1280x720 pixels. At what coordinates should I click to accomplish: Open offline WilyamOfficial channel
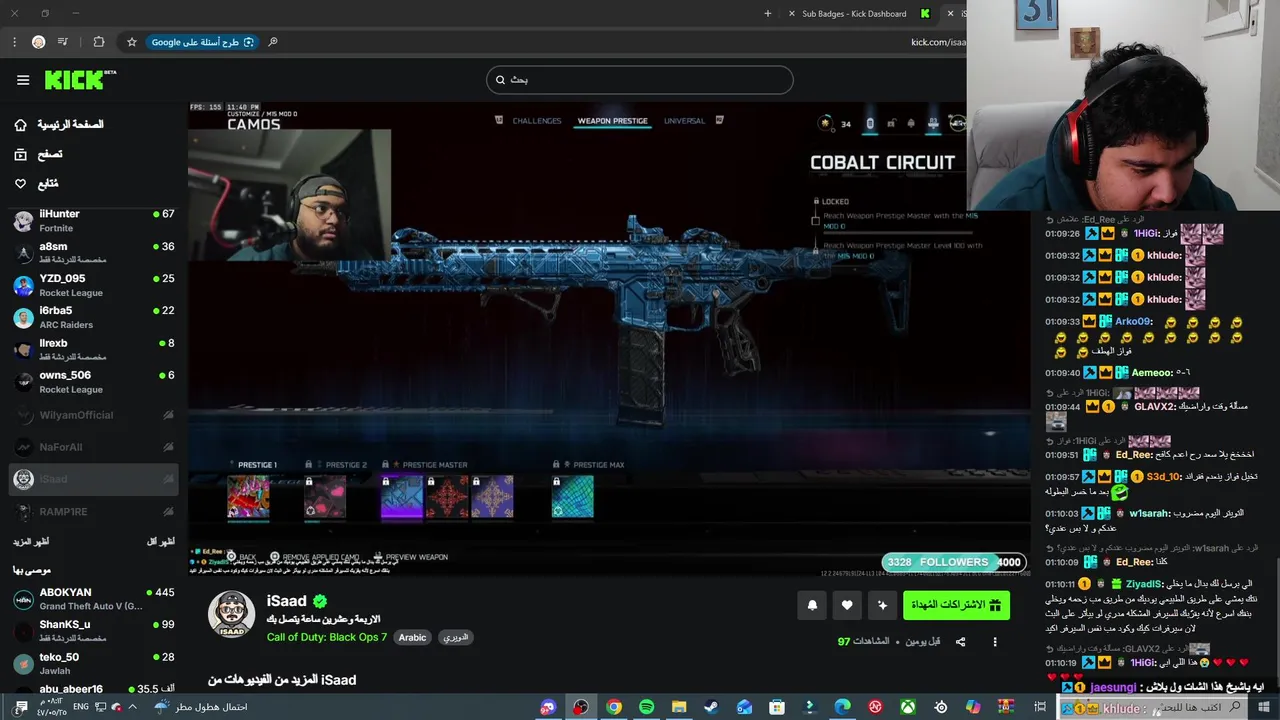click(94, 415)
